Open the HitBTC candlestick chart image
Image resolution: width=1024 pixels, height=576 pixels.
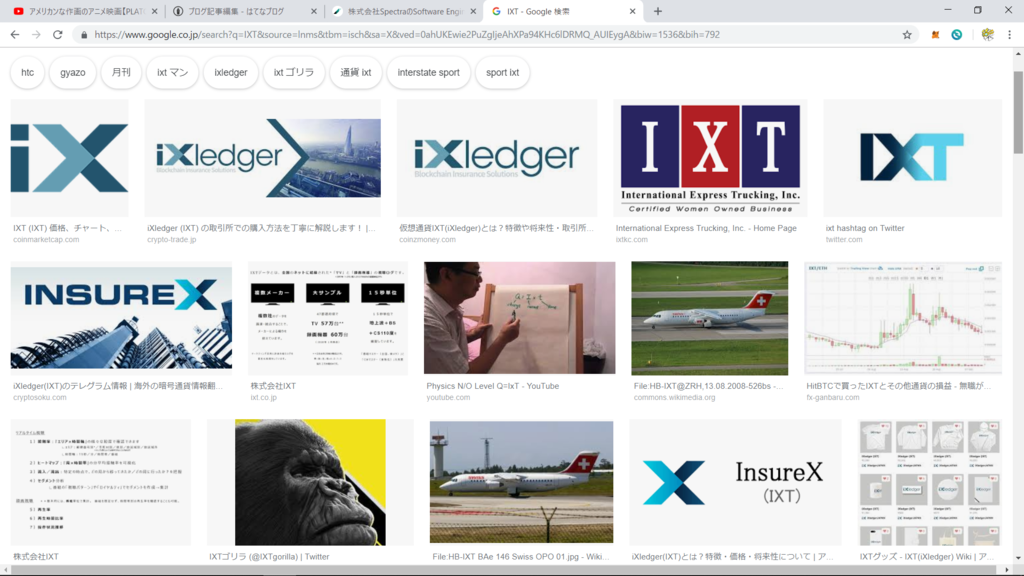click(x=903, y=319)
